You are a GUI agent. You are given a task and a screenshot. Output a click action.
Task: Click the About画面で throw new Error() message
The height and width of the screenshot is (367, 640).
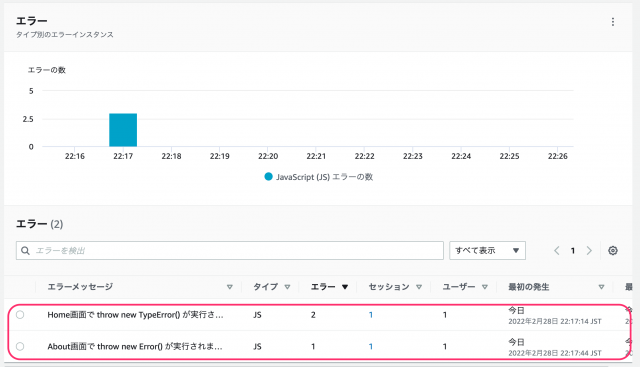(x=135, y=347)
